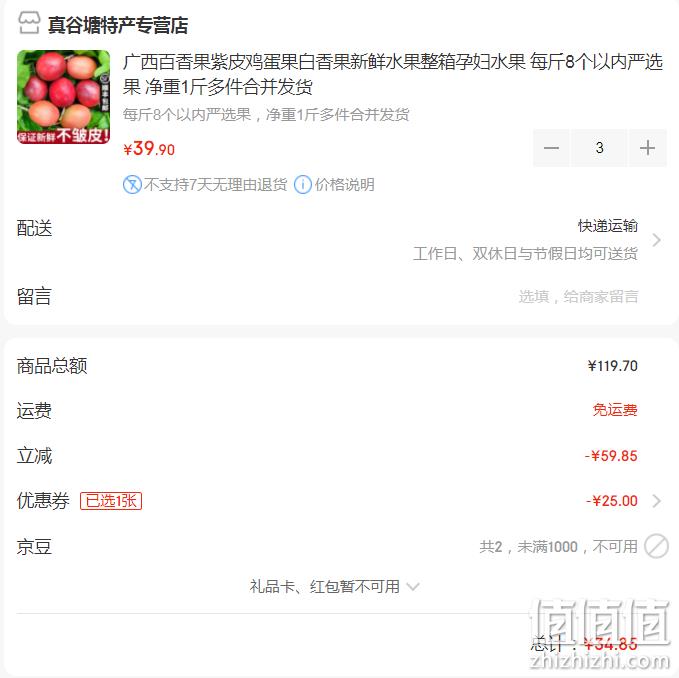This screenshot has height=678, width=679.
Task: Open 快递运输 delivery method
Action: pos(608,226)
